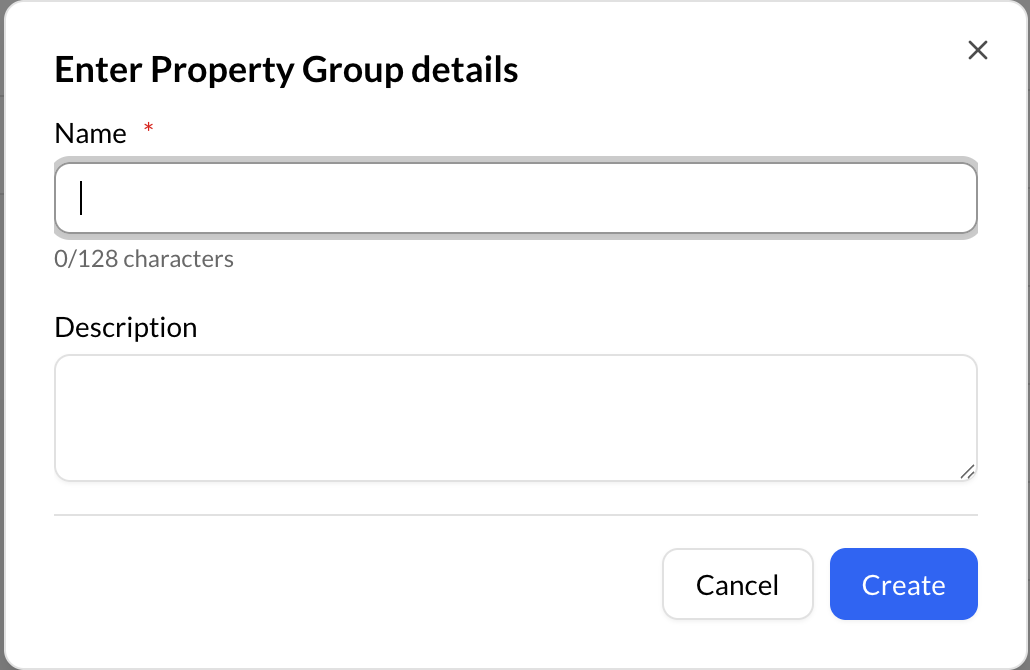Image resolution: width=1030 pixels, height=670 pixels.
Task: Click the Enter Property Group details title
Action: click(286, 69)
